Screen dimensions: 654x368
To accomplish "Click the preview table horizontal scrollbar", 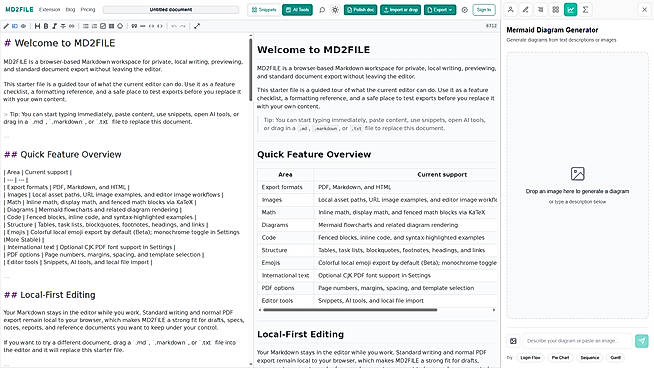I will 350,310.
